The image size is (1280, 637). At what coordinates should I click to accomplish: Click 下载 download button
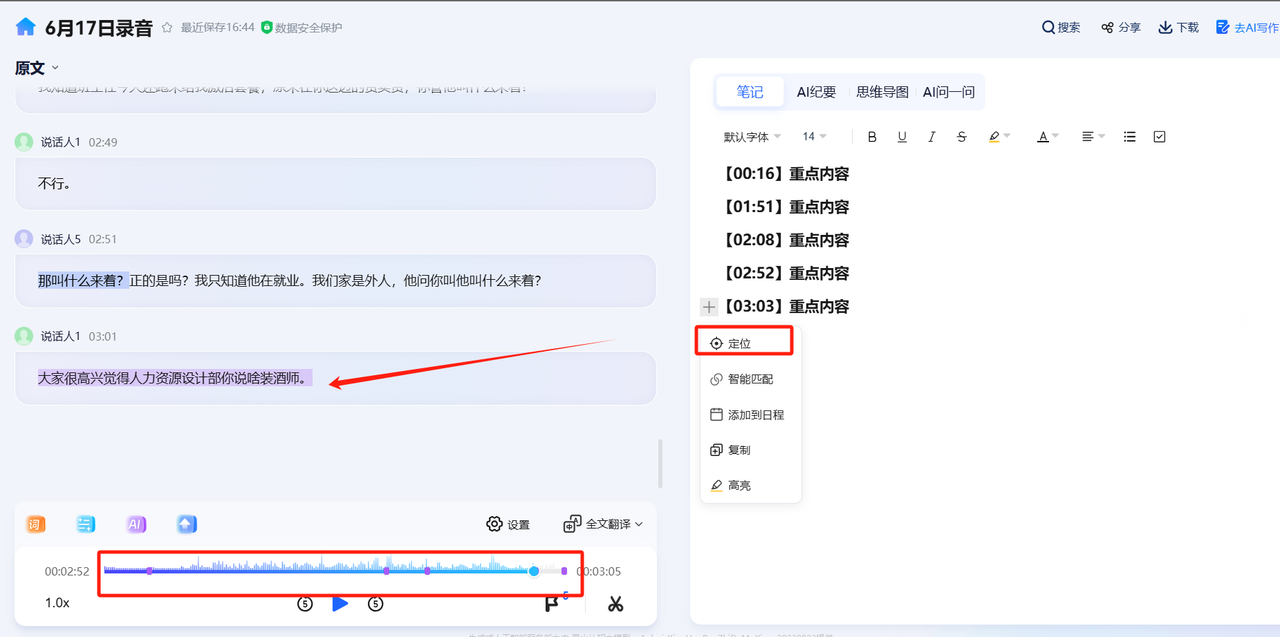click(x=1178, y=28)
